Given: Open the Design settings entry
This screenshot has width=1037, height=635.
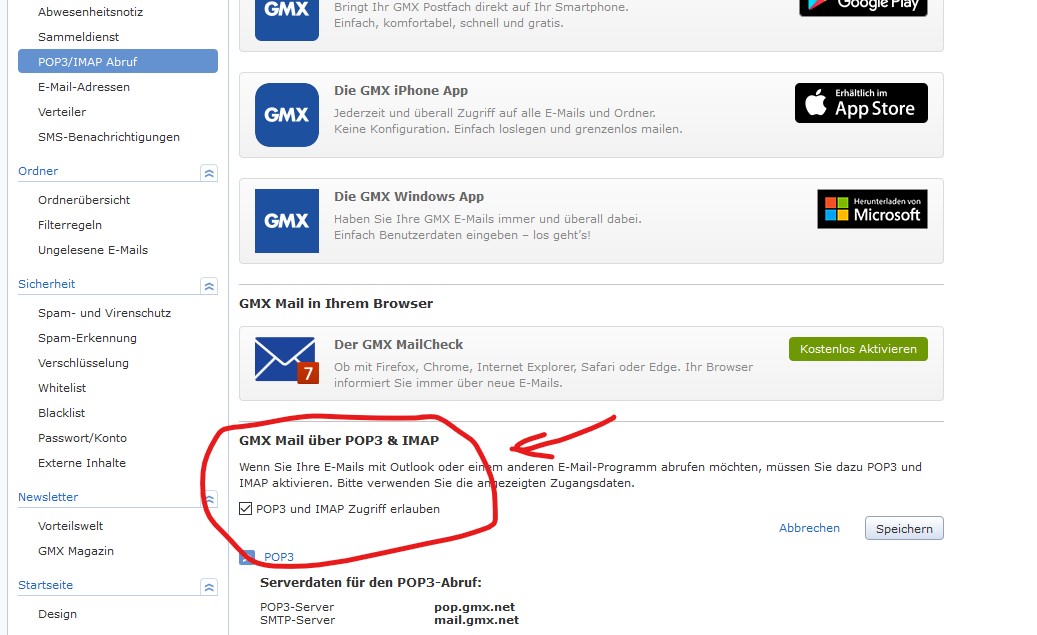Looking at the screenshot, I should click(58, 614).
